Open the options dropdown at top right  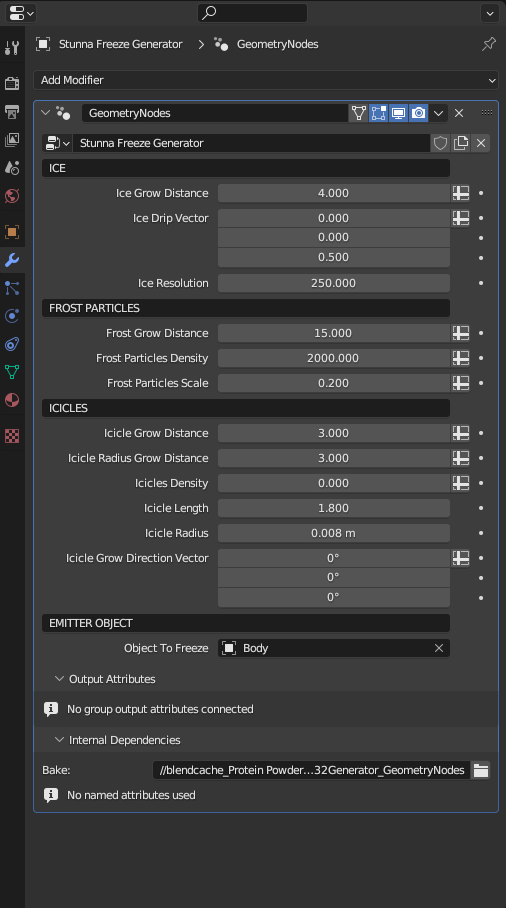490,13
